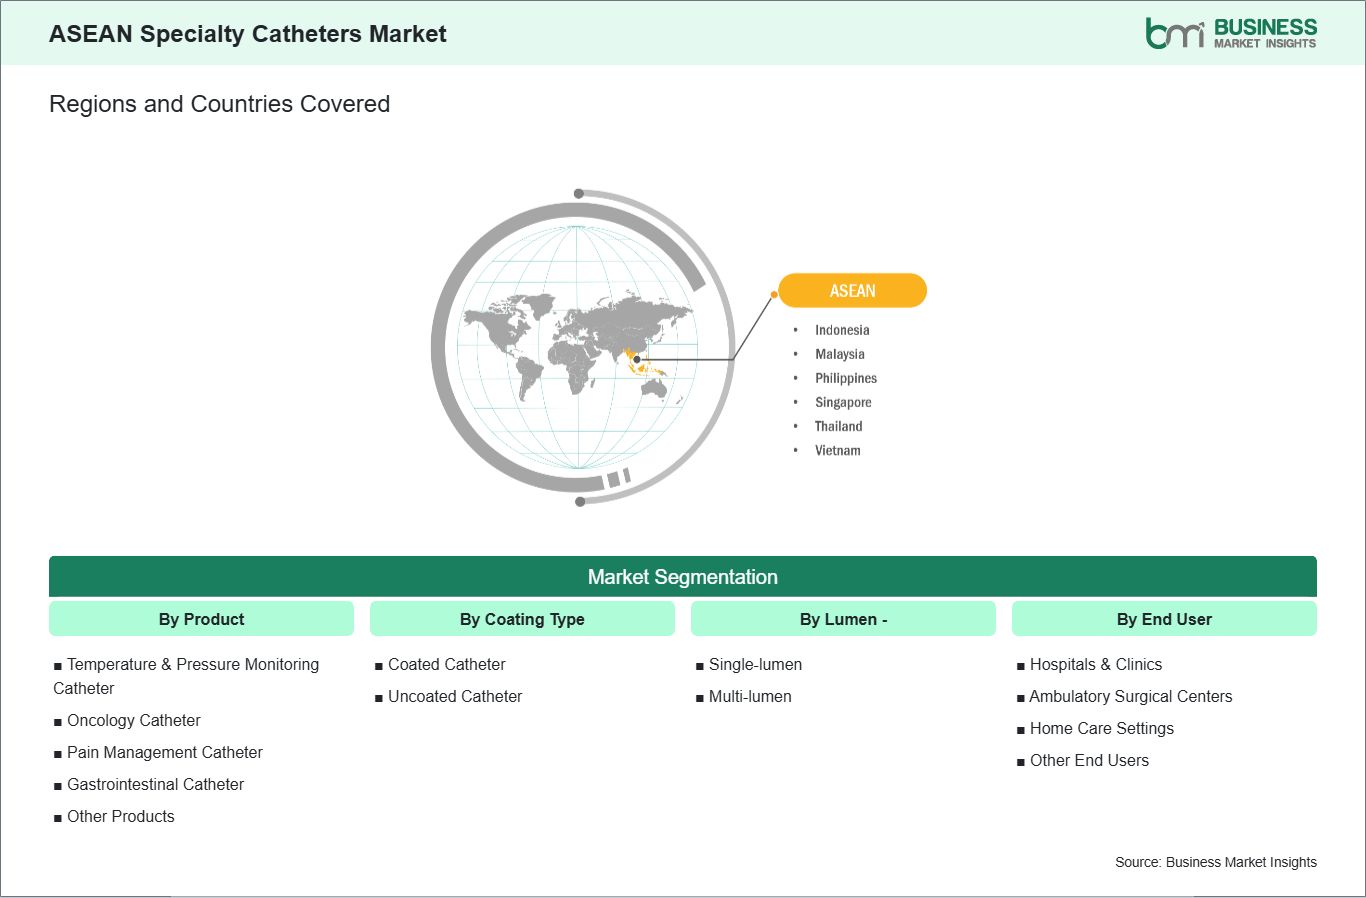Select the By Coating Type header
The image size is (1366, 898).
coord(522,619)
